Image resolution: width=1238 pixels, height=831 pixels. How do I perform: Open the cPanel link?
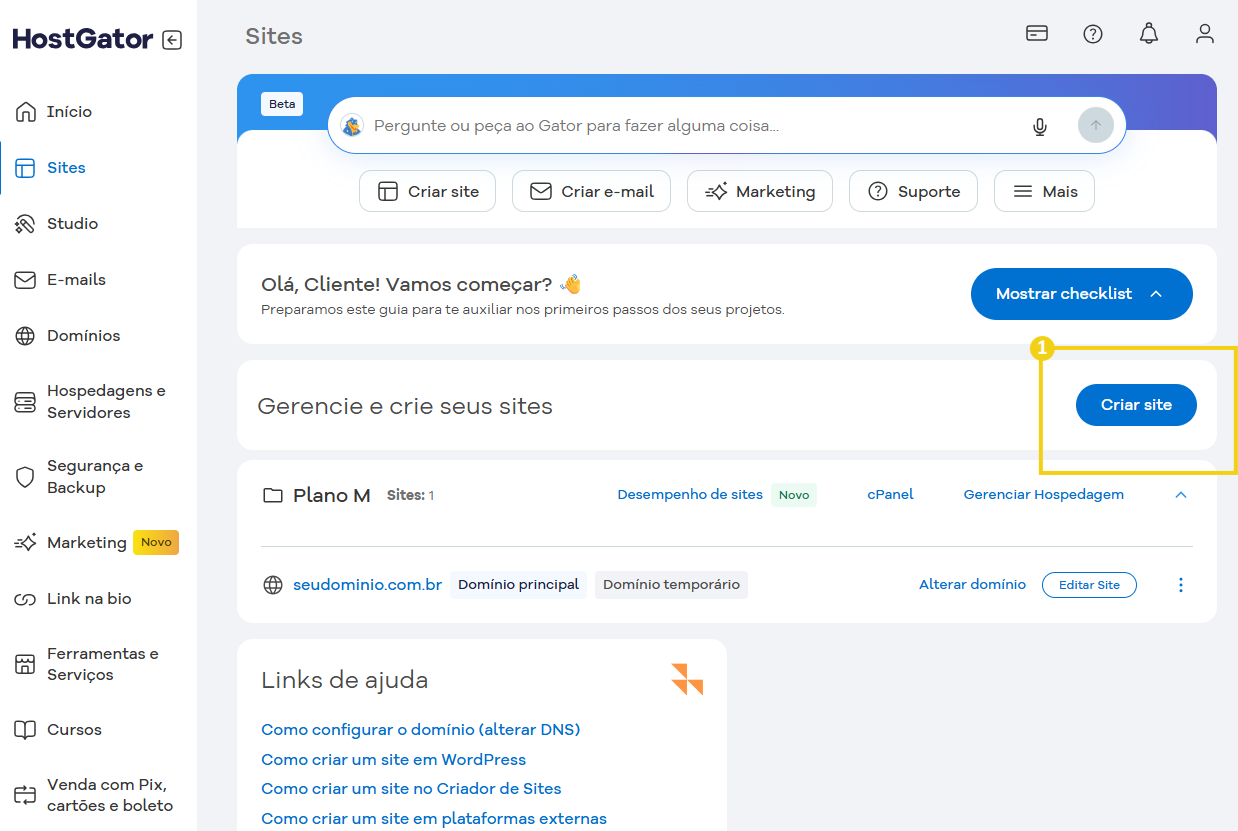[x=890, y=495]
